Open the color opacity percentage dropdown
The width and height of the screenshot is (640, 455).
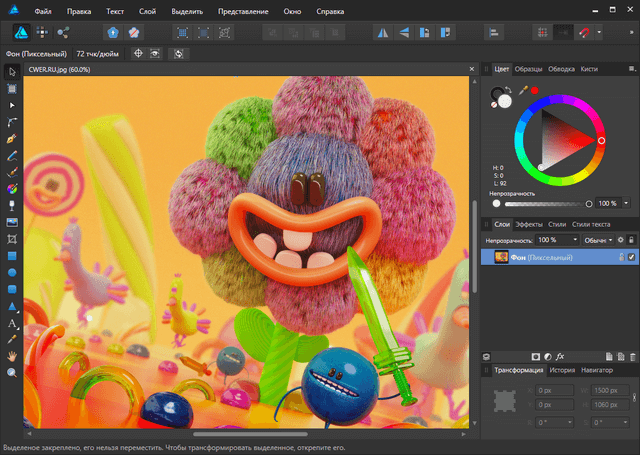click(x=624, y=203)
